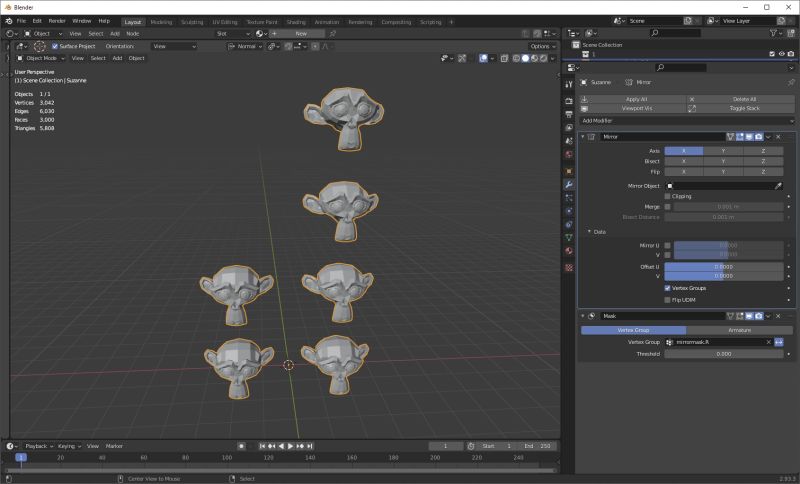Open the Playback dropdown in timeline
800x484 pixels.
(39, 446)
